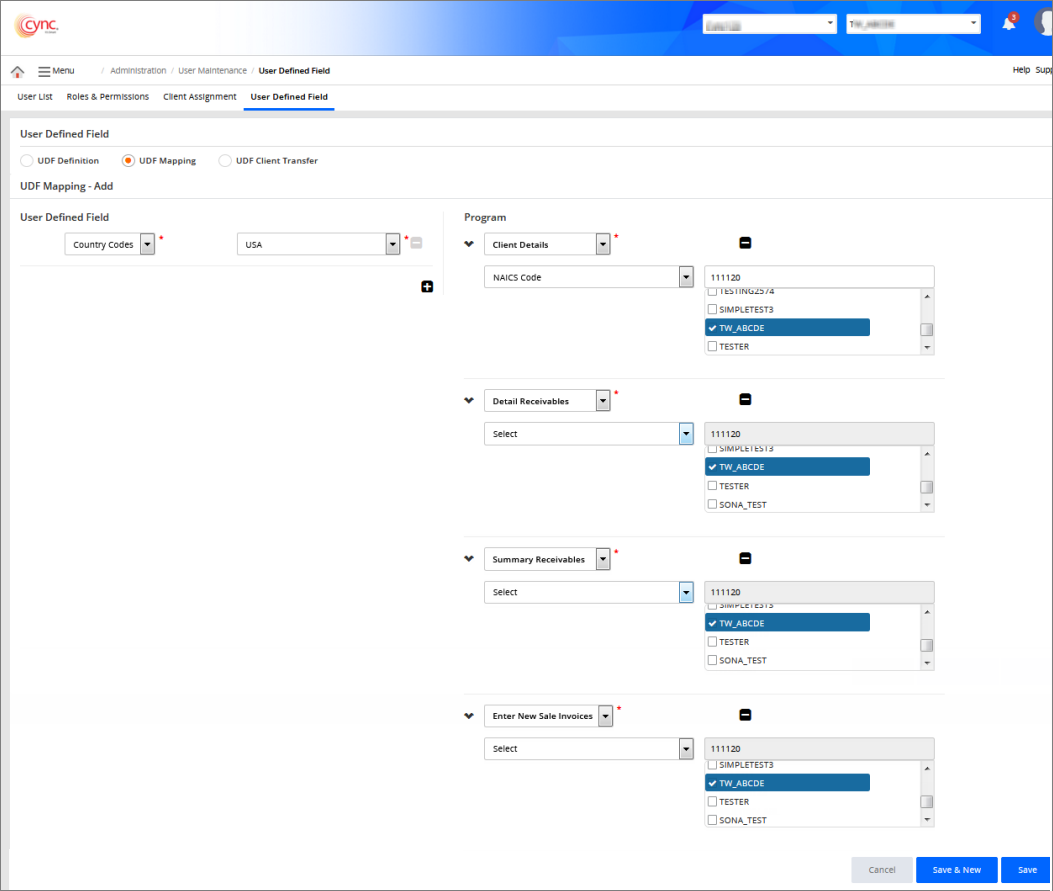Remove the Enter New Sale Invoices minus icon
This screenshot has height=891, width=1053.
pos(745,715)
